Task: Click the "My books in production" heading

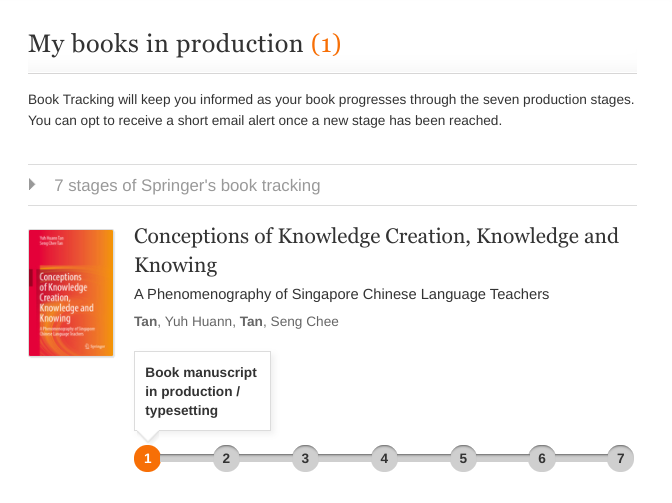Action: coord(165,43)
